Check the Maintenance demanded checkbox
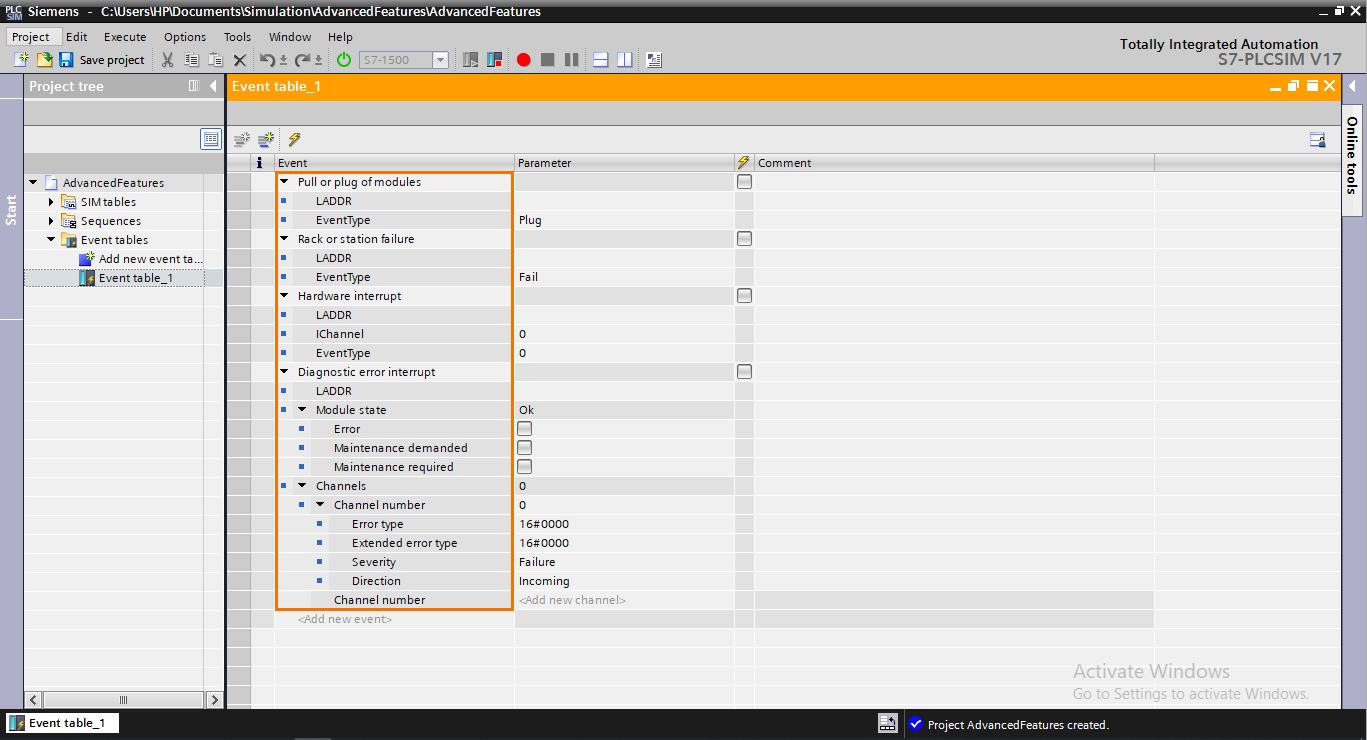Screen dimensions: 1367x740 [x=524, y=447]
